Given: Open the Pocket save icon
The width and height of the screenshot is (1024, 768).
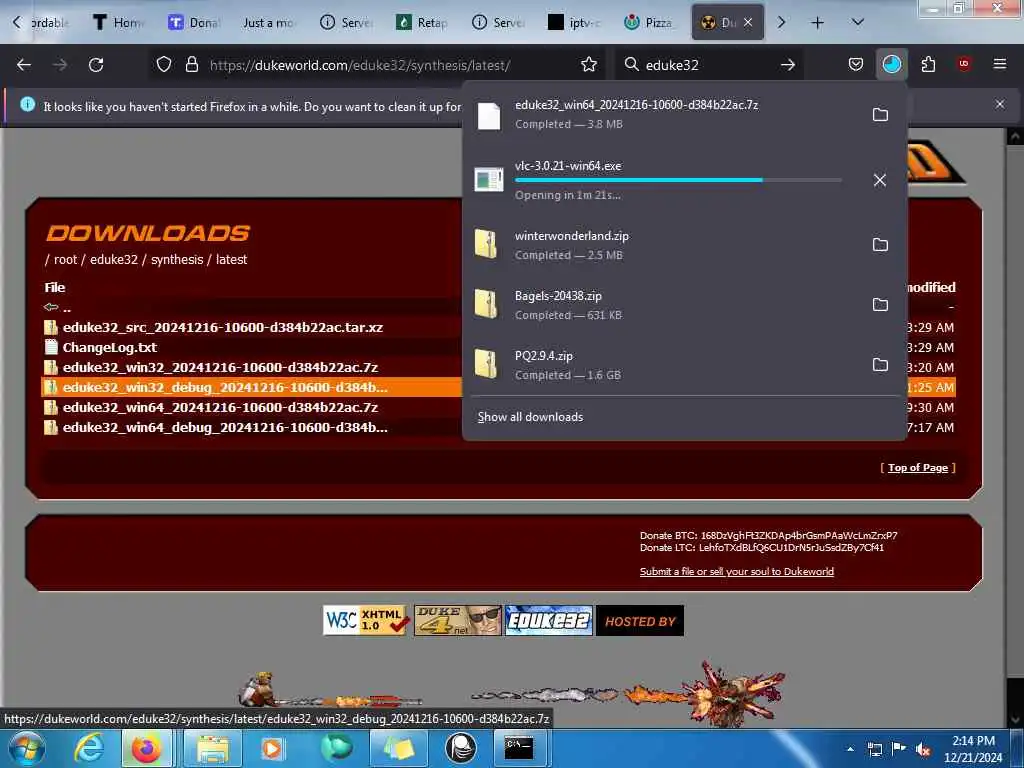Looking at the screenshot, I should tap(856, 65).
